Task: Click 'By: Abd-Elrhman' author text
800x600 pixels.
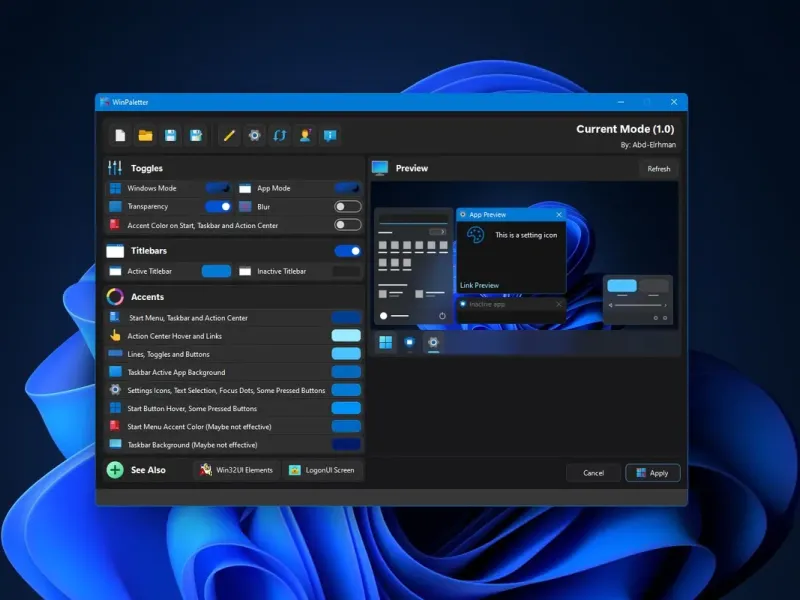Action: (x=648, y=145)
